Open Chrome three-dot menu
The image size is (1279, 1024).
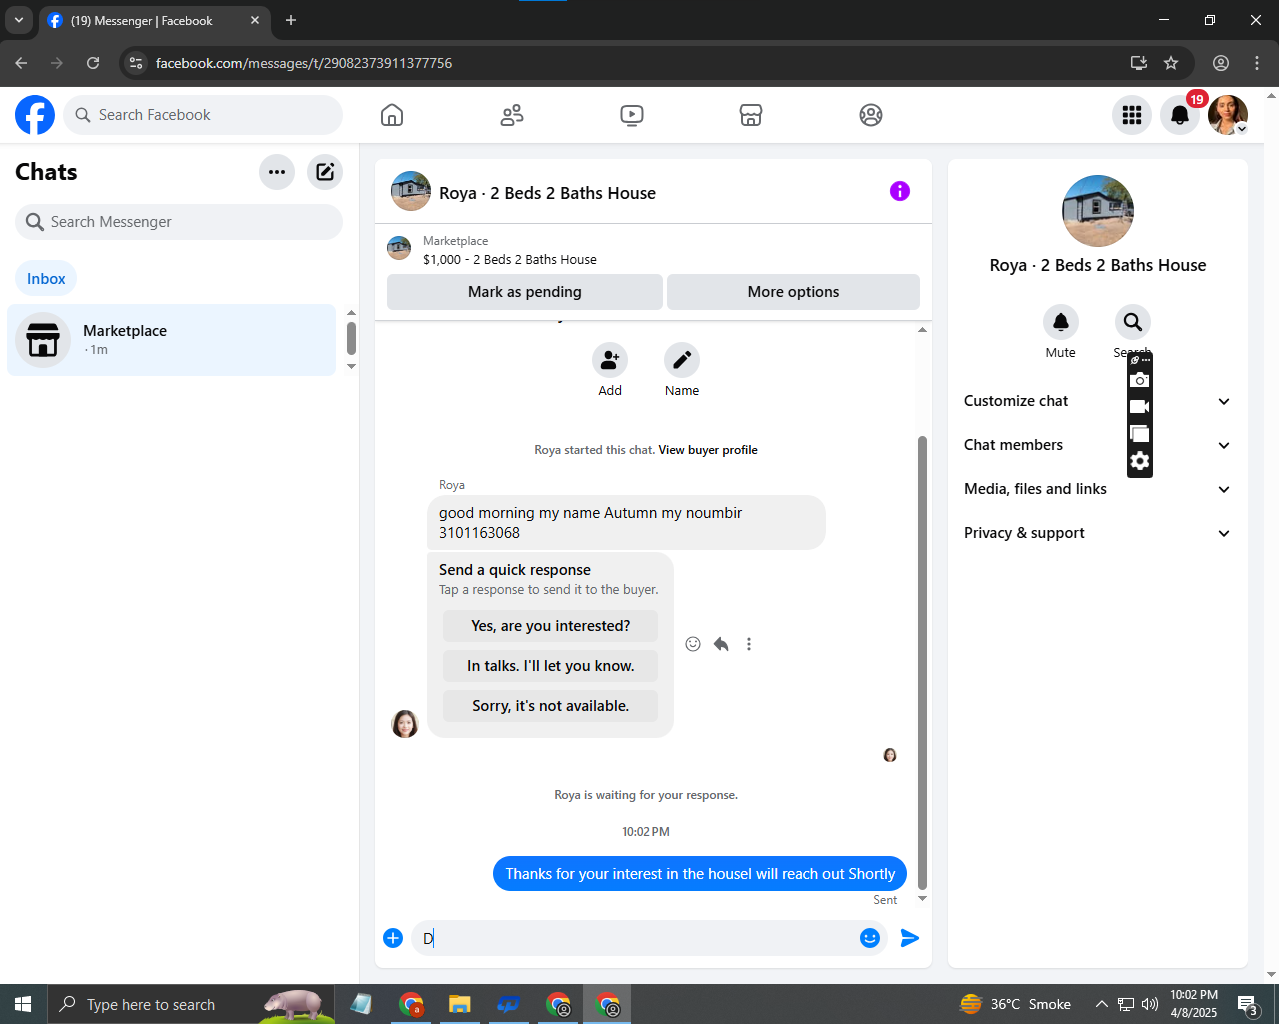point(1257,63)
